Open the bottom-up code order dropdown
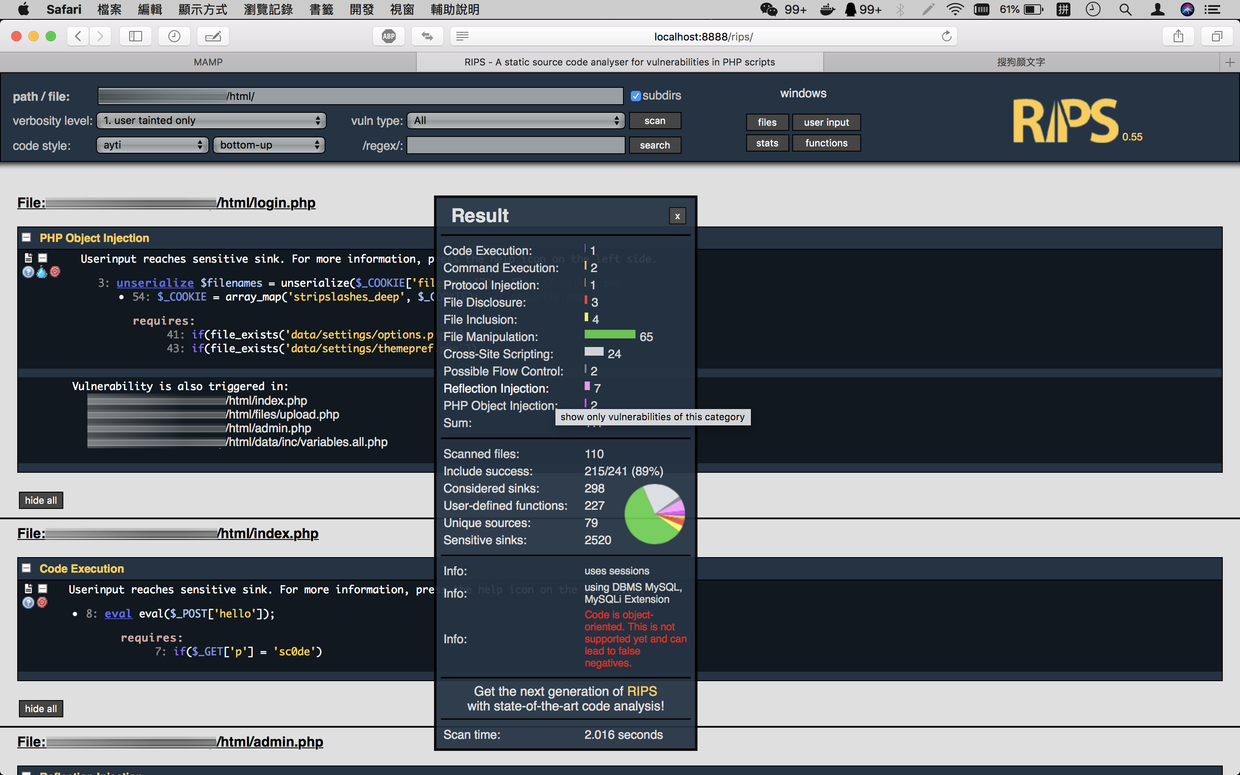 268,145
